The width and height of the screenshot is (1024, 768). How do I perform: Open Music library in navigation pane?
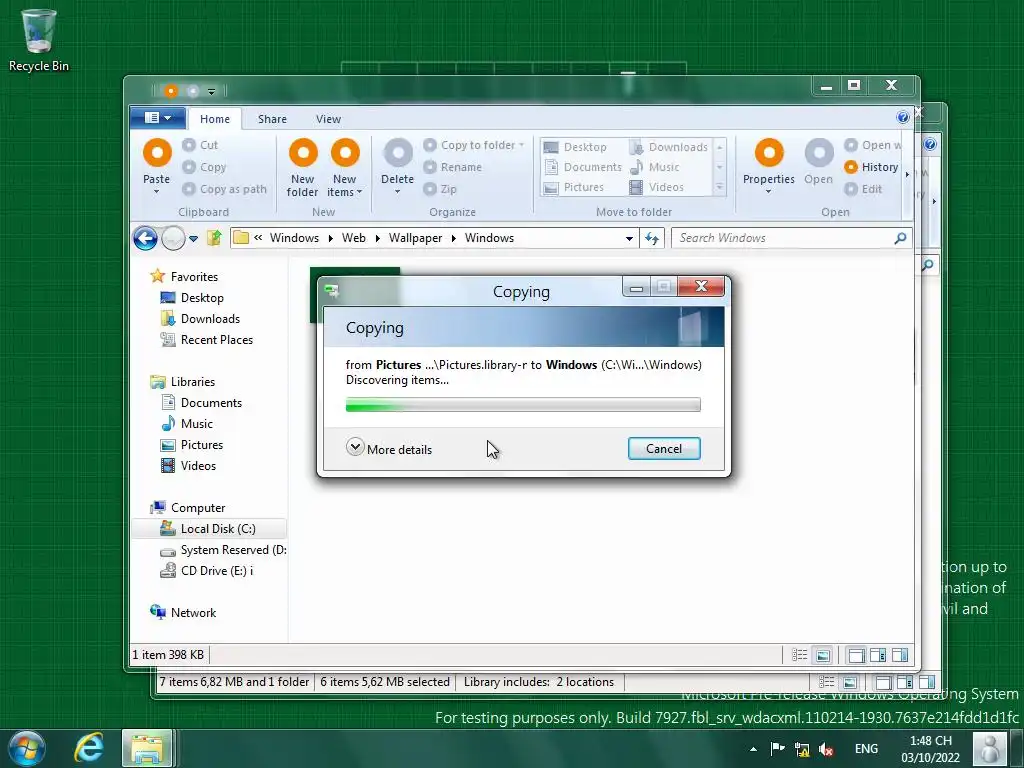[x=197, y=424]
